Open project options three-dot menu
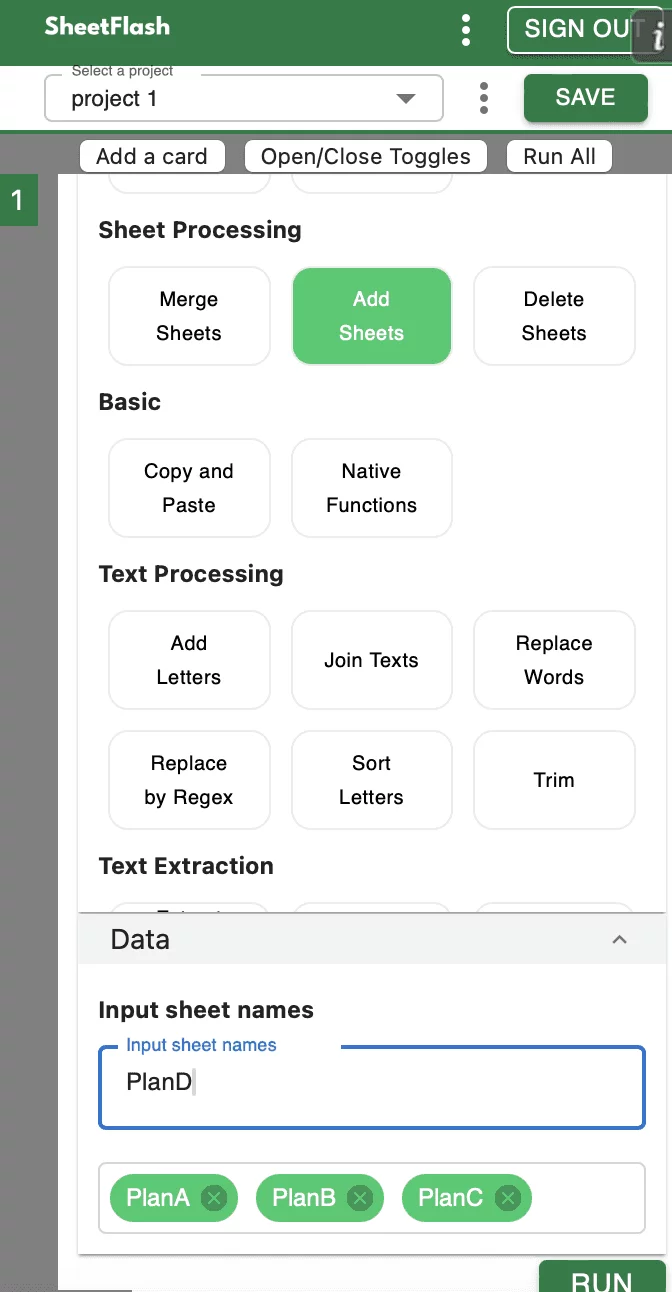672x1292 pixels. click(484, 98)
